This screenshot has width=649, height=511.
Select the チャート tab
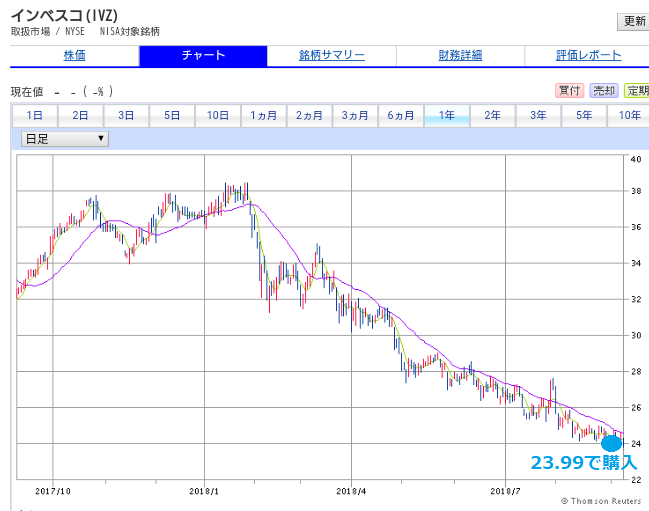pyautogui.click(x=203, y=56)
